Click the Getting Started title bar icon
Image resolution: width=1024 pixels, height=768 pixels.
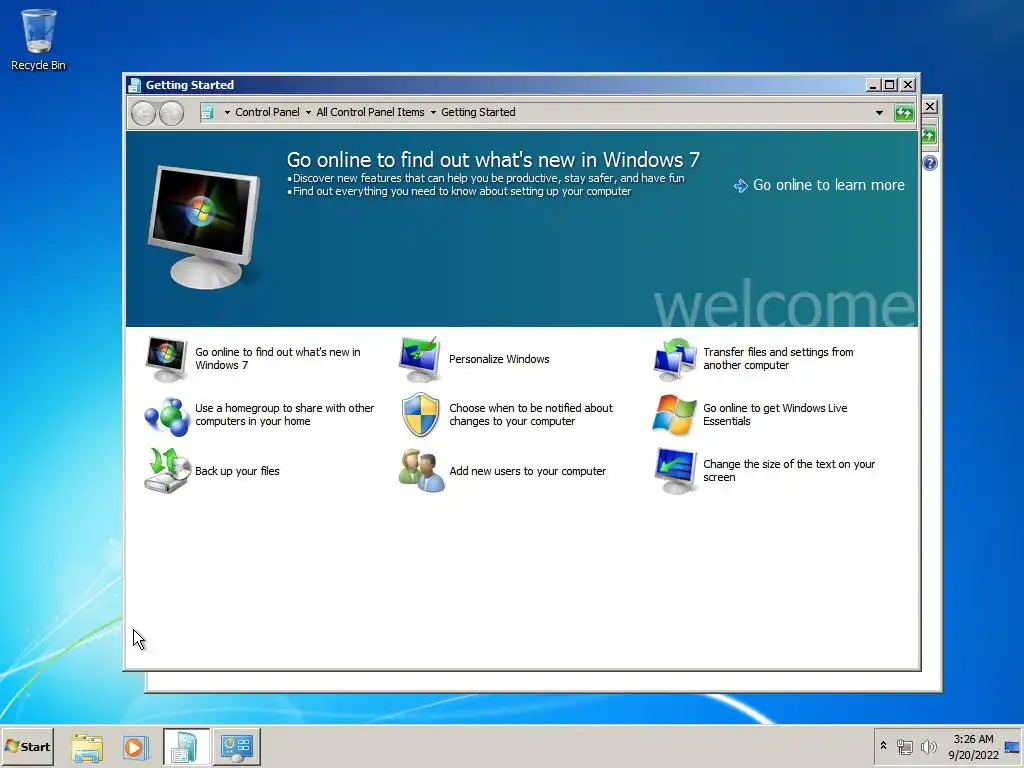135,85
